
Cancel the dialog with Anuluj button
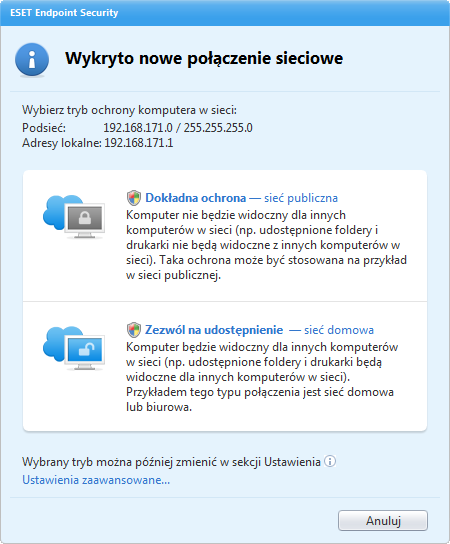click(383, 520)
